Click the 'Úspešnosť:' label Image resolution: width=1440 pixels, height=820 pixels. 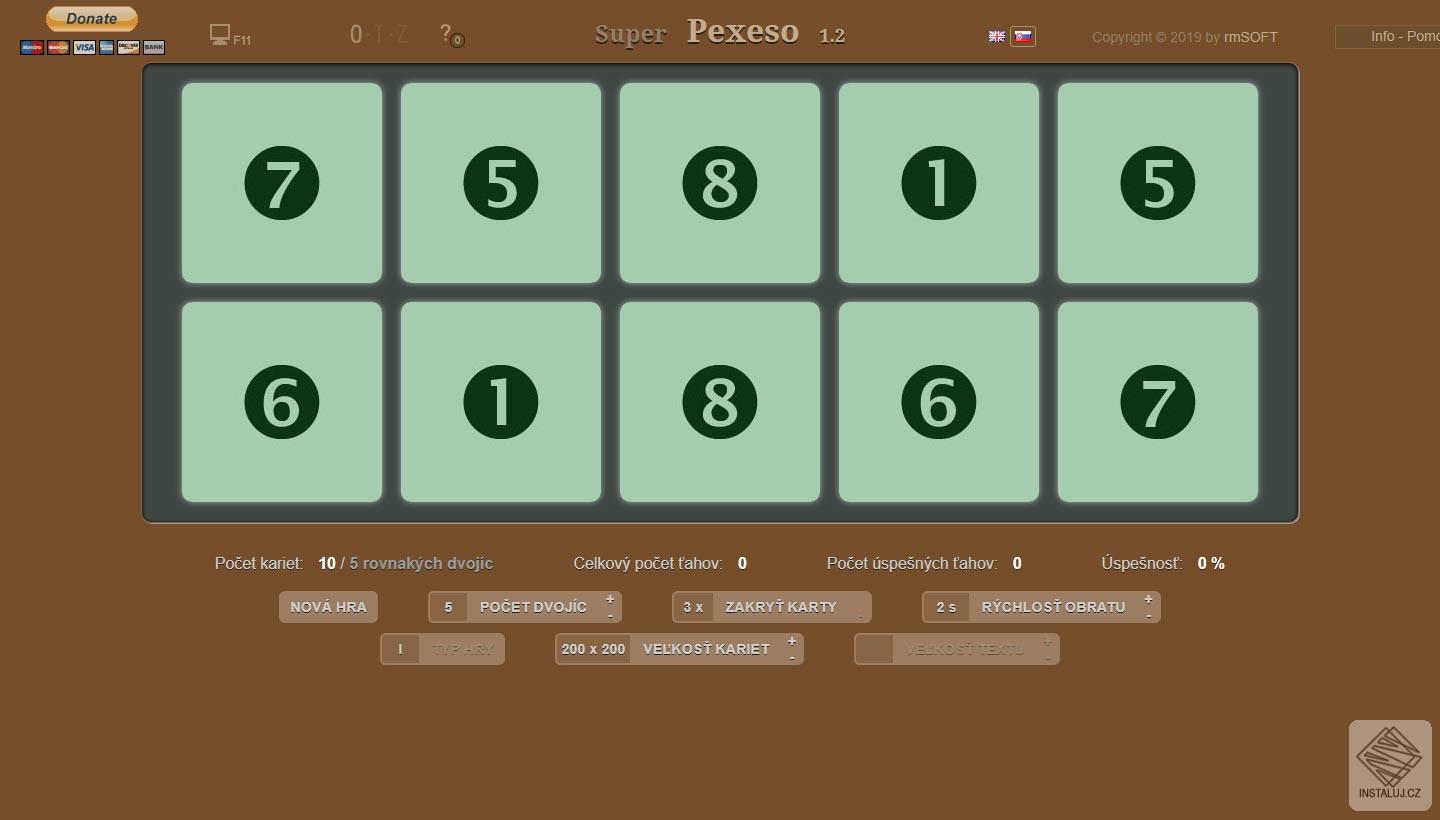1142,563
